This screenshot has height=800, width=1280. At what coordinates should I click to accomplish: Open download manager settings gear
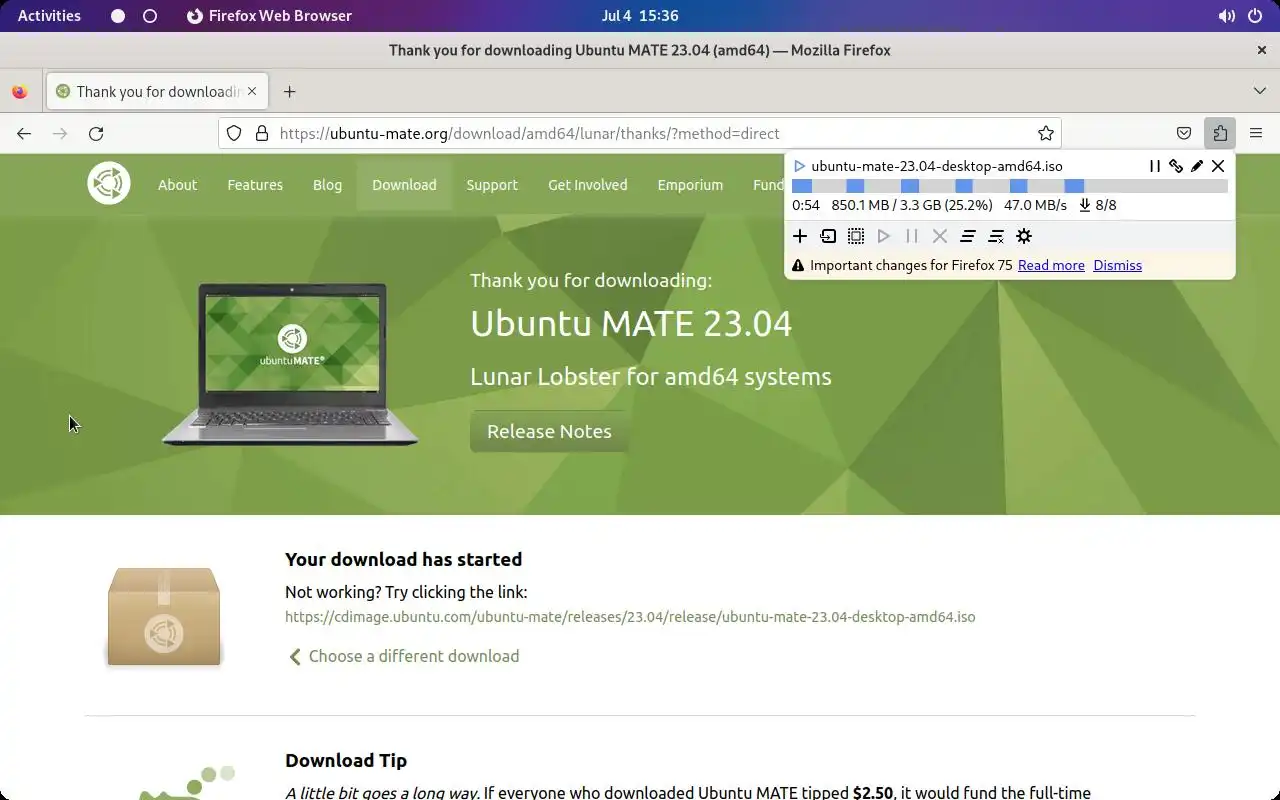[1024, 236]
